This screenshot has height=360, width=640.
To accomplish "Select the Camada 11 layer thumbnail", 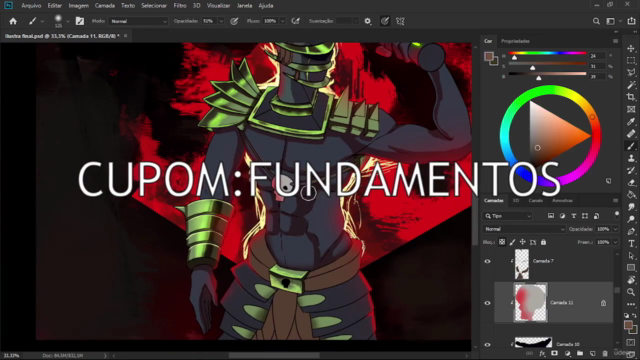I will [530, 303].
